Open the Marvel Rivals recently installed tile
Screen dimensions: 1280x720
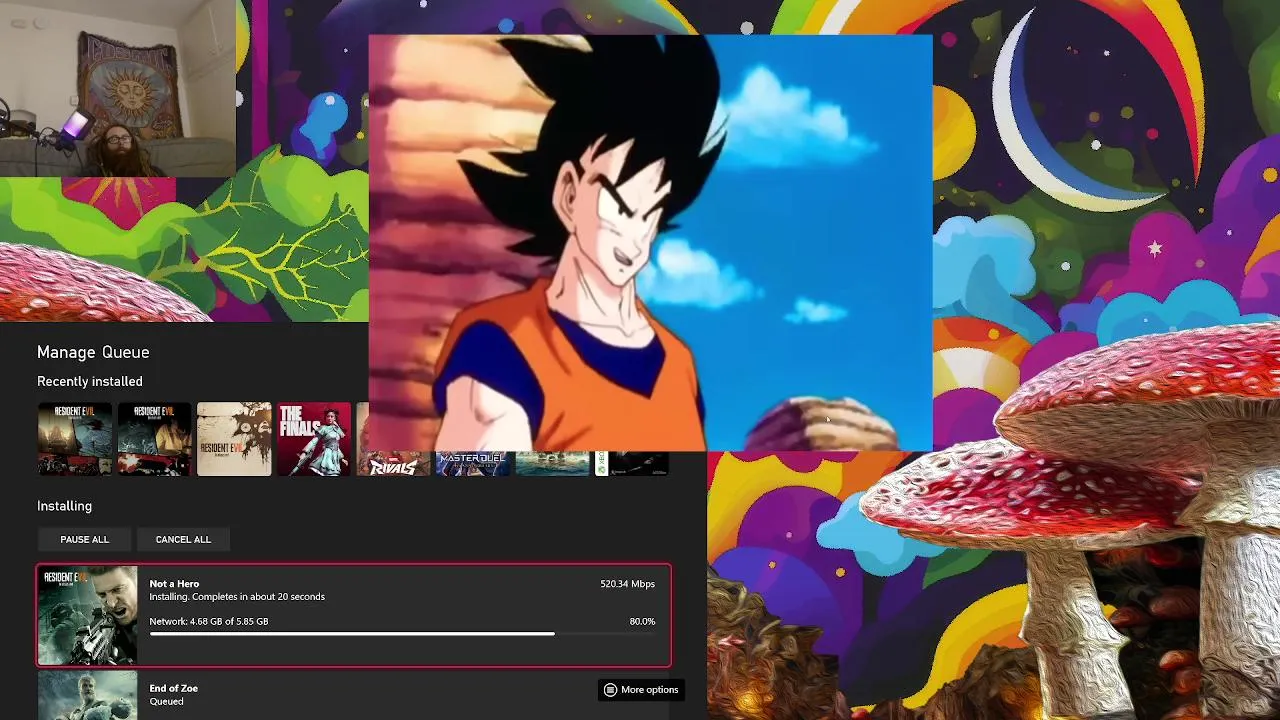pyautogui.click(x=393, y=464)
